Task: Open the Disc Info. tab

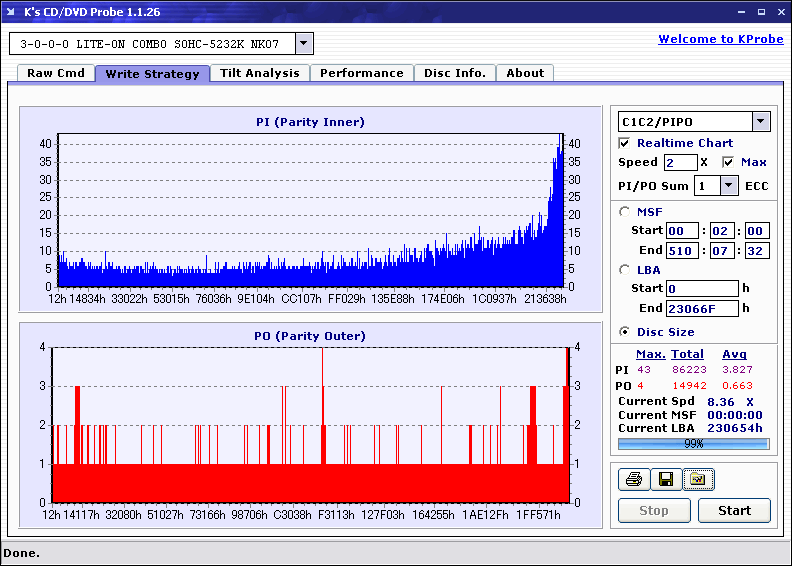Action: pyautogui.click(x=454, y=73)
